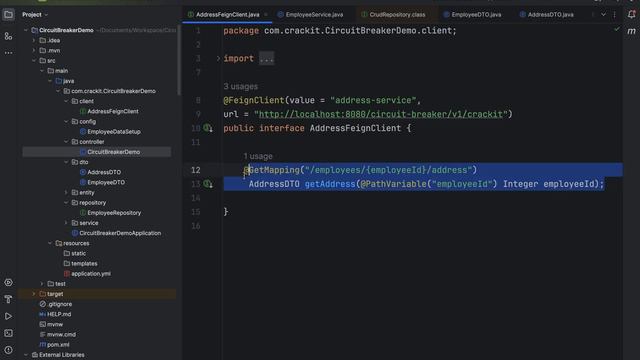This screenshot has height=360, width=640.
Task: Collapse the main folder
Action: (42, 71)
